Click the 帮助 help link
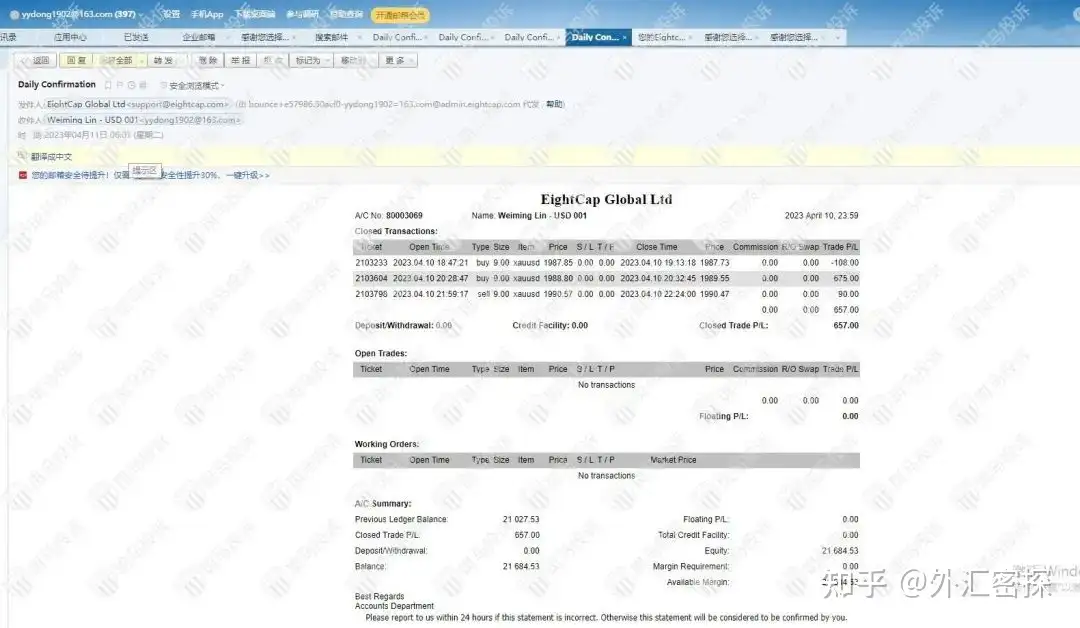 click(554, 104)
